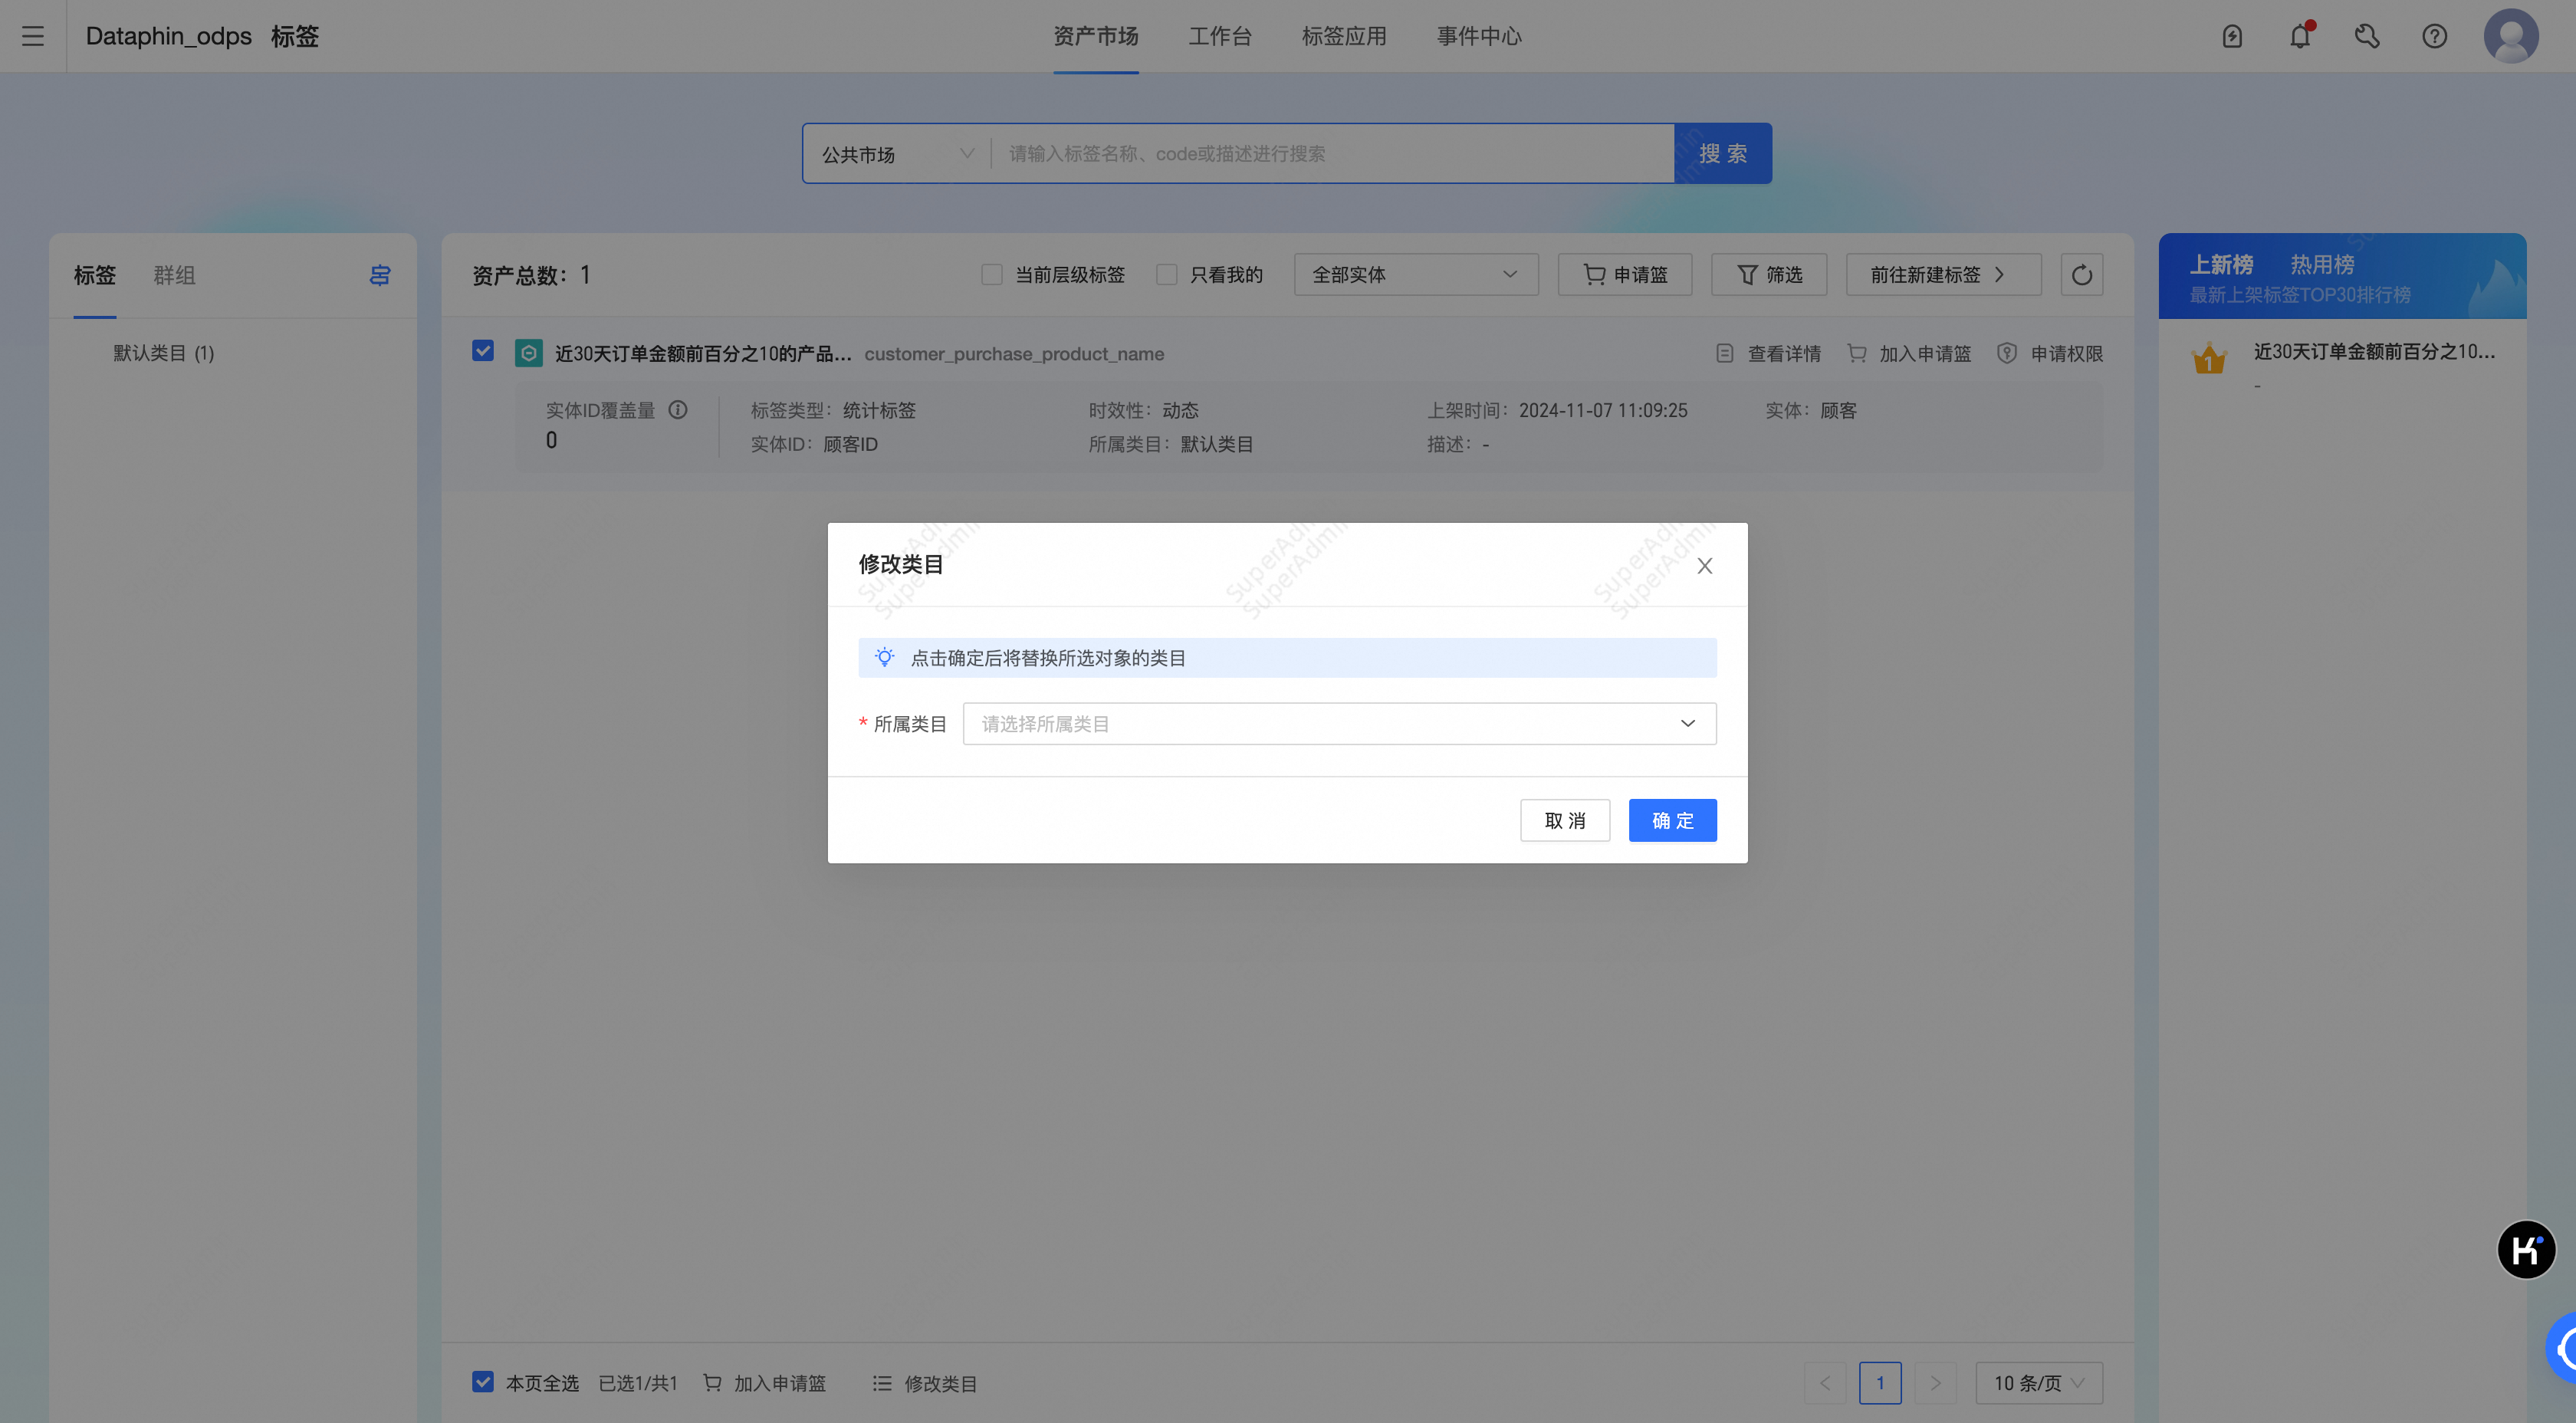Enable the 只看我的 checkbox
The width and height of the screenshot is (2576, 1423).
(x=1167, y=274)
